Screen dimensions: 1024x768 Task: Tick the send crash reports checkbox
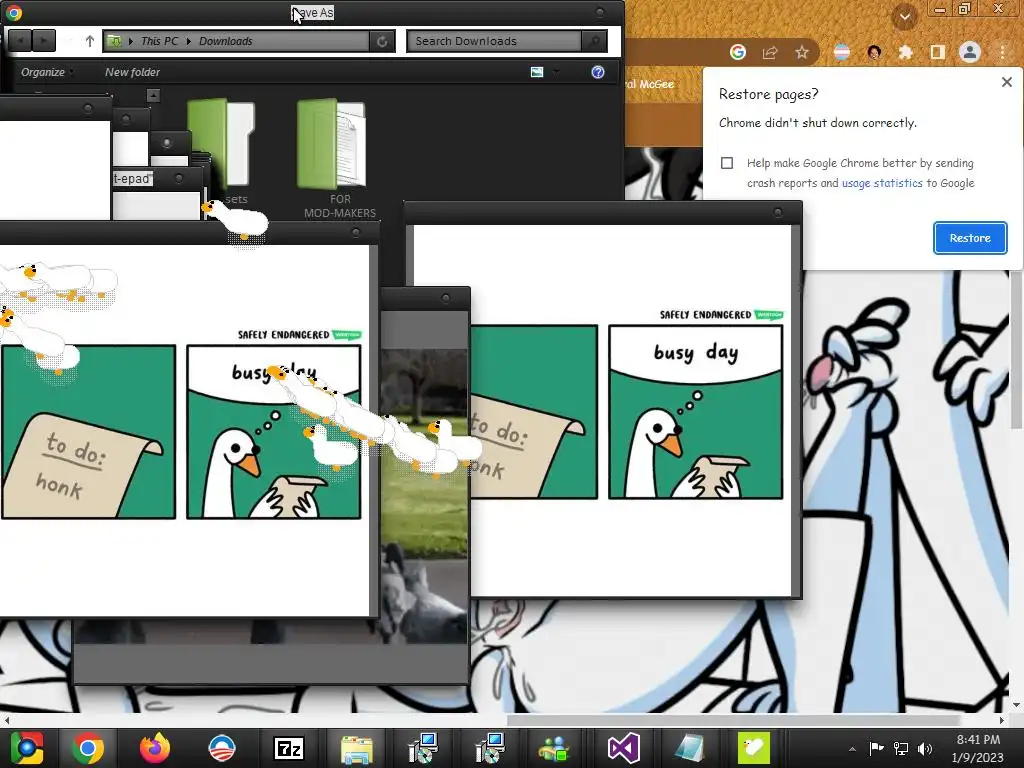pos(727,163)
